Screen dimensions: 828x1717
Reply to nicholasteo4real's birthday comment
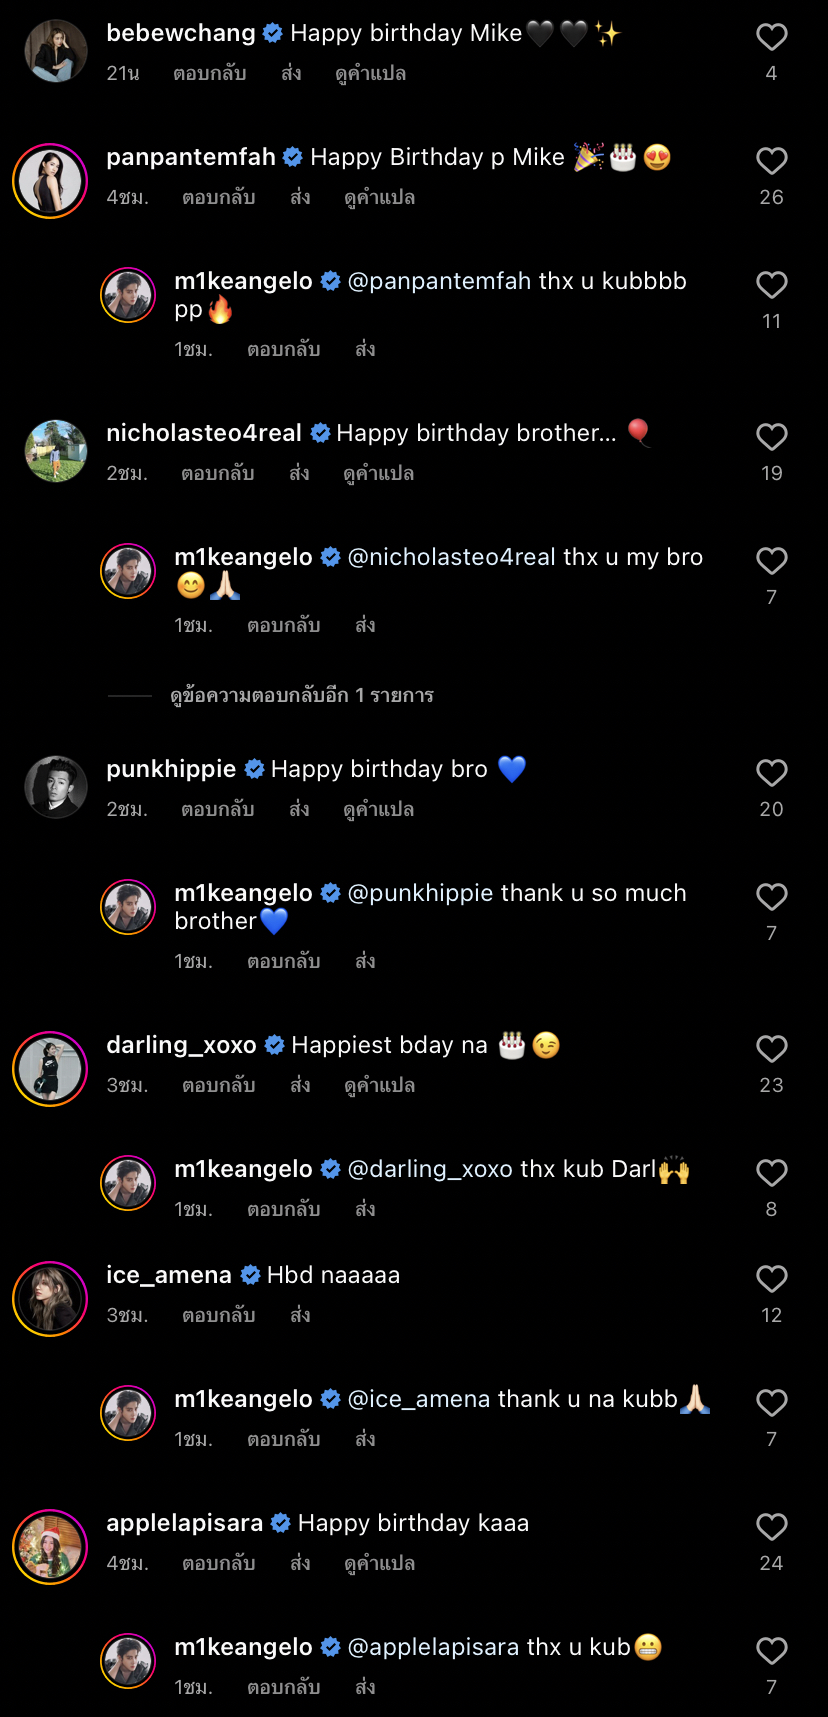pos(217,474)
